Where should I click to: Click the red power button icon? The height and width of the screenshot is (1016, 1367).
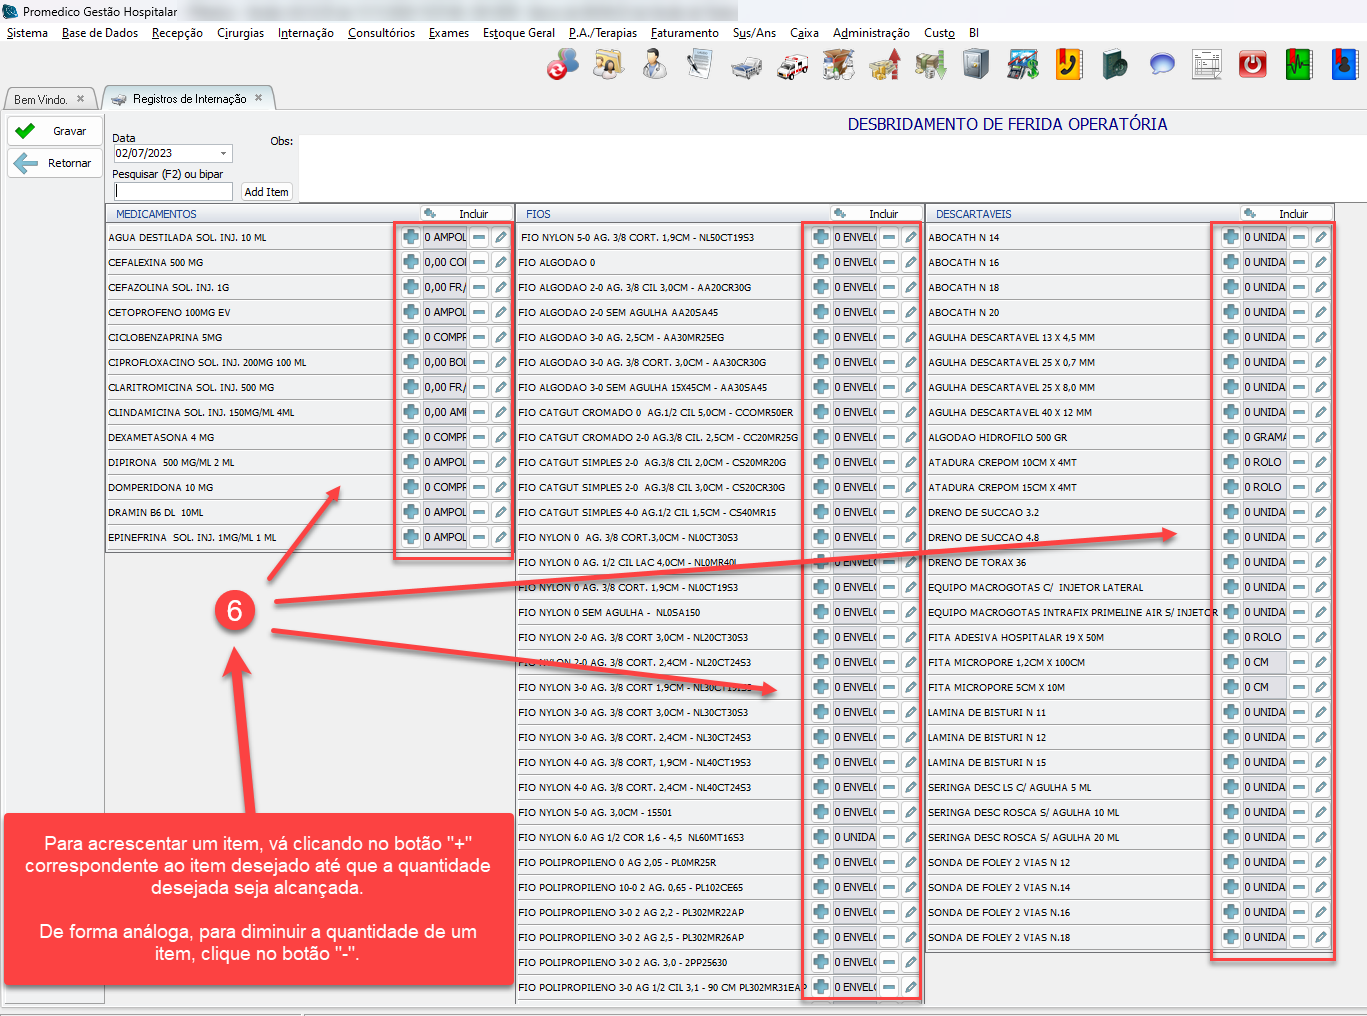click(x=1252, y=66)
